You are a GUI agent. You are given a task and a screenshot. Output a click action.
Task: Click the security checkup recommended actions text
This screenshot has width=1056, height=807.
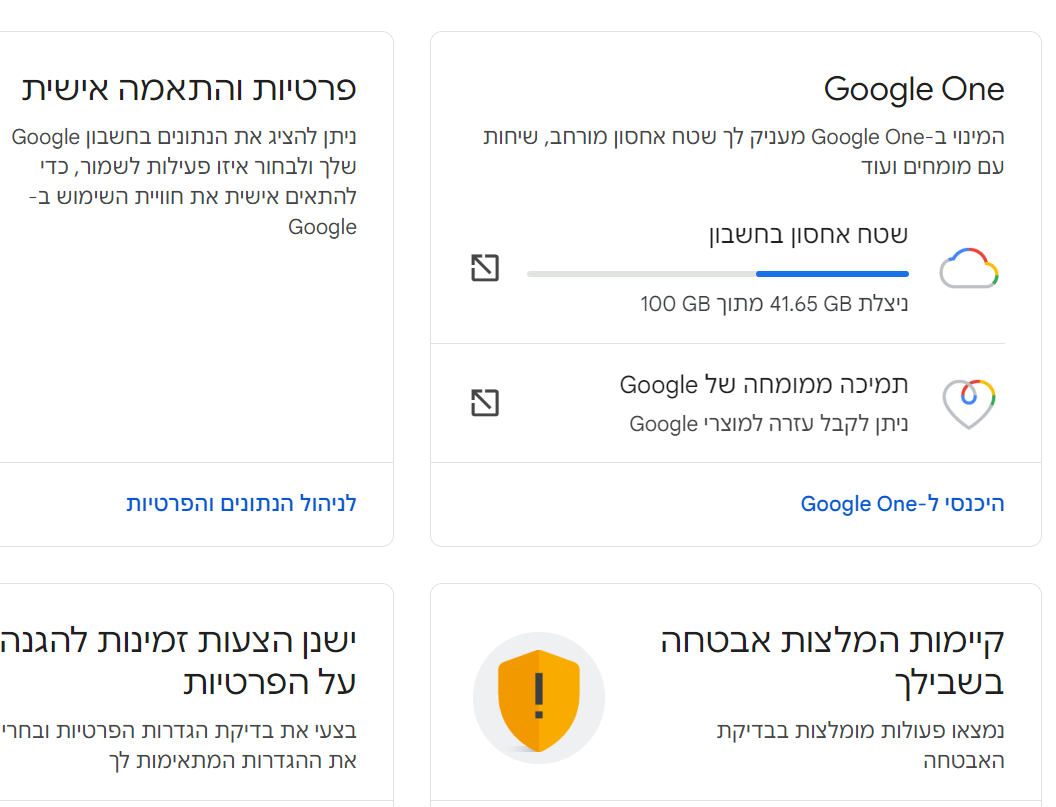860,745
